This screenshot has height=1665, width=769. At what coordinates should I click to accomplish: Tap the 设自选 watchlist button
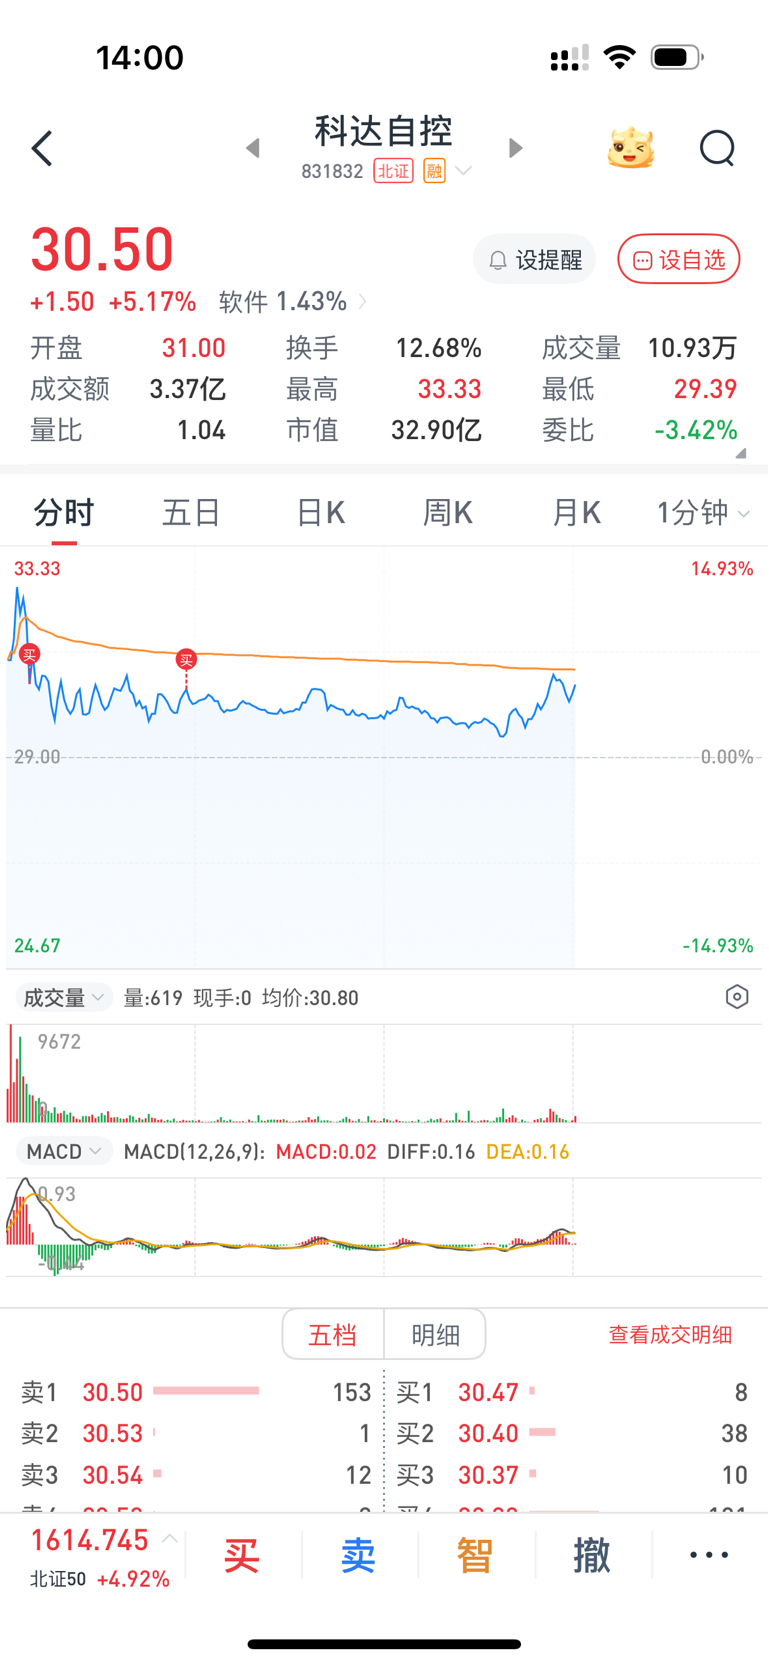[679, 260]
